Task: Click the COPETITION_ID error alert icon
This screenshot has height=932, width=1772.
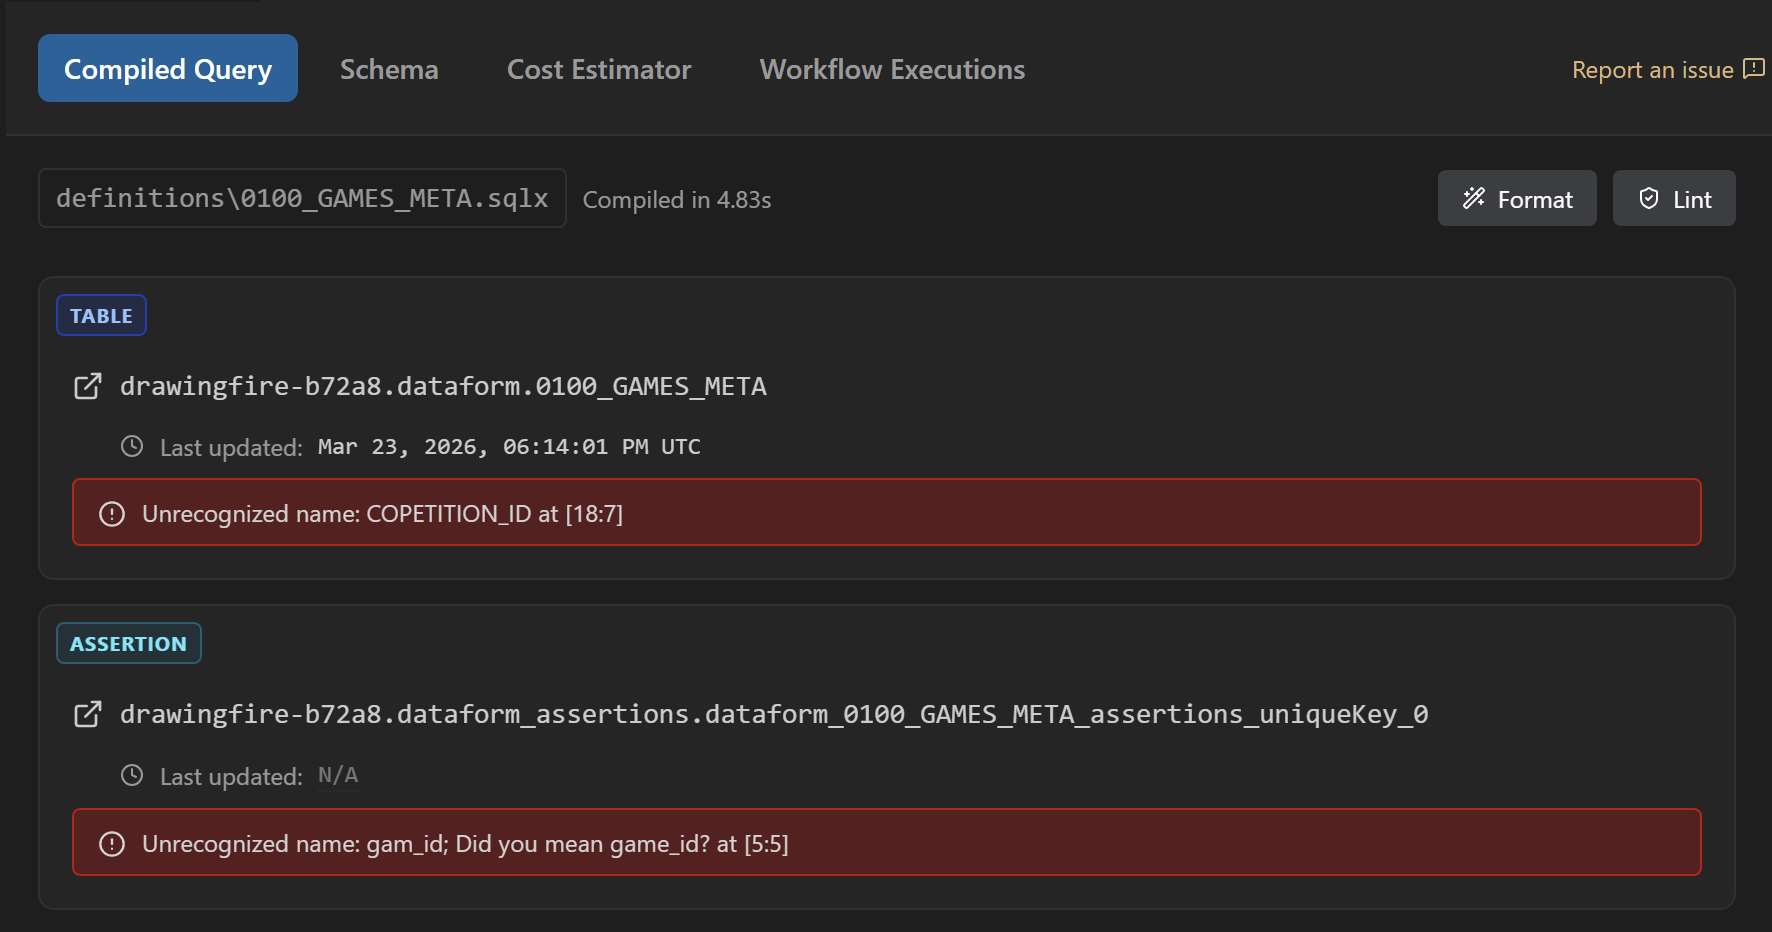Action: (x=112, y=514)
